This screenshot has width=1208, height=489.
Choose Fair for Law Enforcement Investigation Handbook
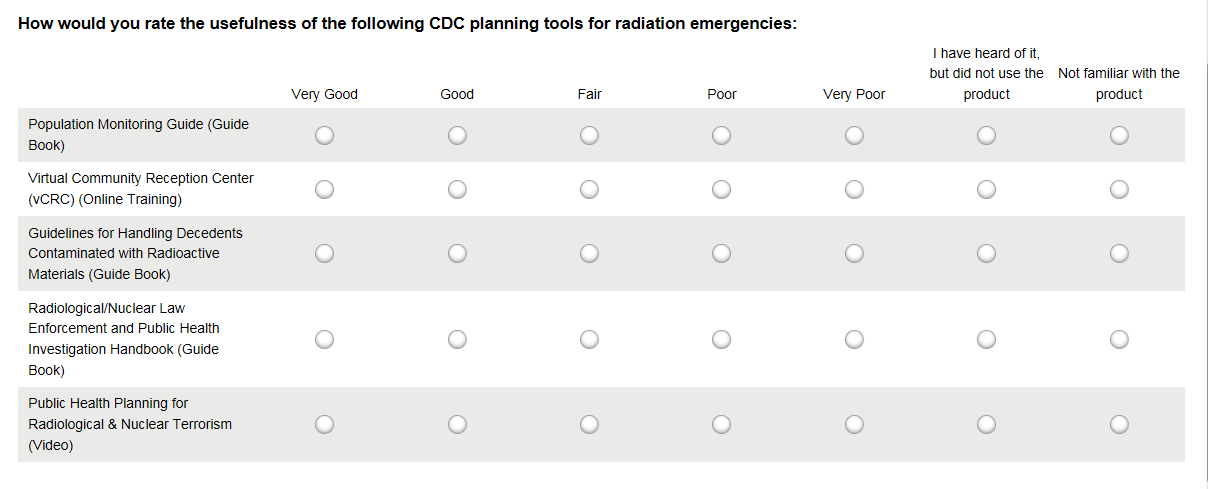click(589, 340)
